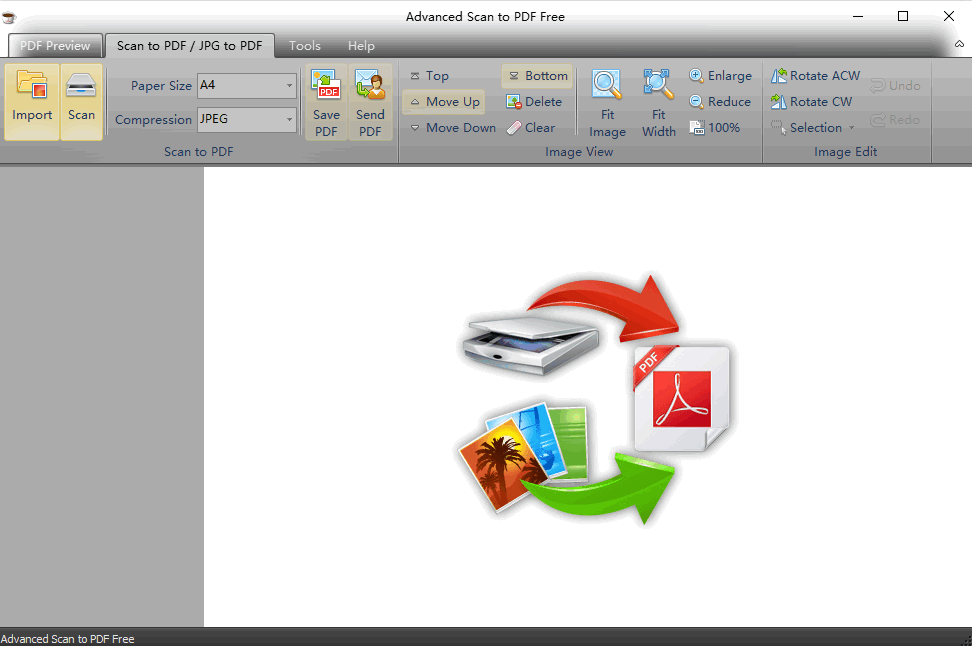Select Fit Image view
The width and height of the screenshot is (972, 646).
point(607,104)
